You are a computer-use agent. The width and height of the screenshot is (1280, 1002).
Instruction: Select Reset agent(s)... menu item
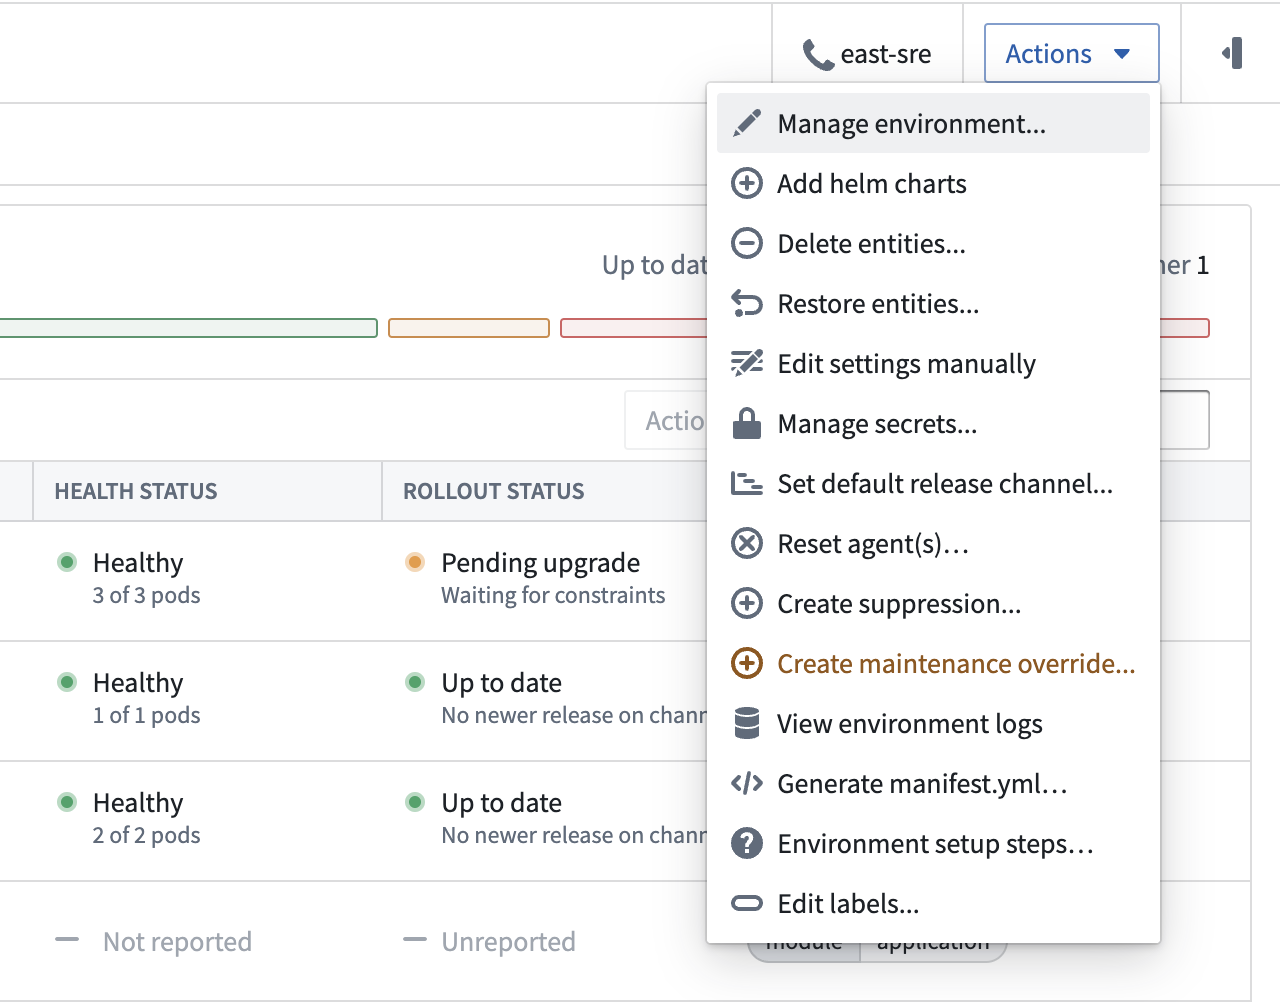933,543
